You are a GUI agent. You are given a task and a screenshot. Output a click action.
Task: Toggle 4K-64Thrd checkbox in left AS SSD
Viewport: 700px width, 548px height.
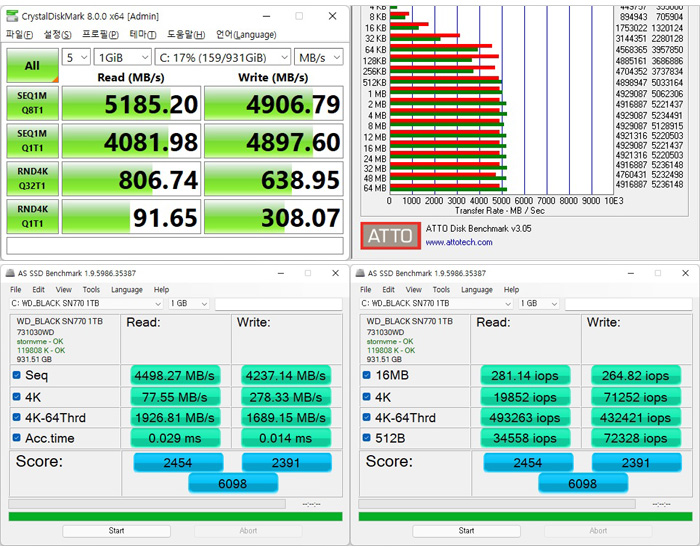17,417
